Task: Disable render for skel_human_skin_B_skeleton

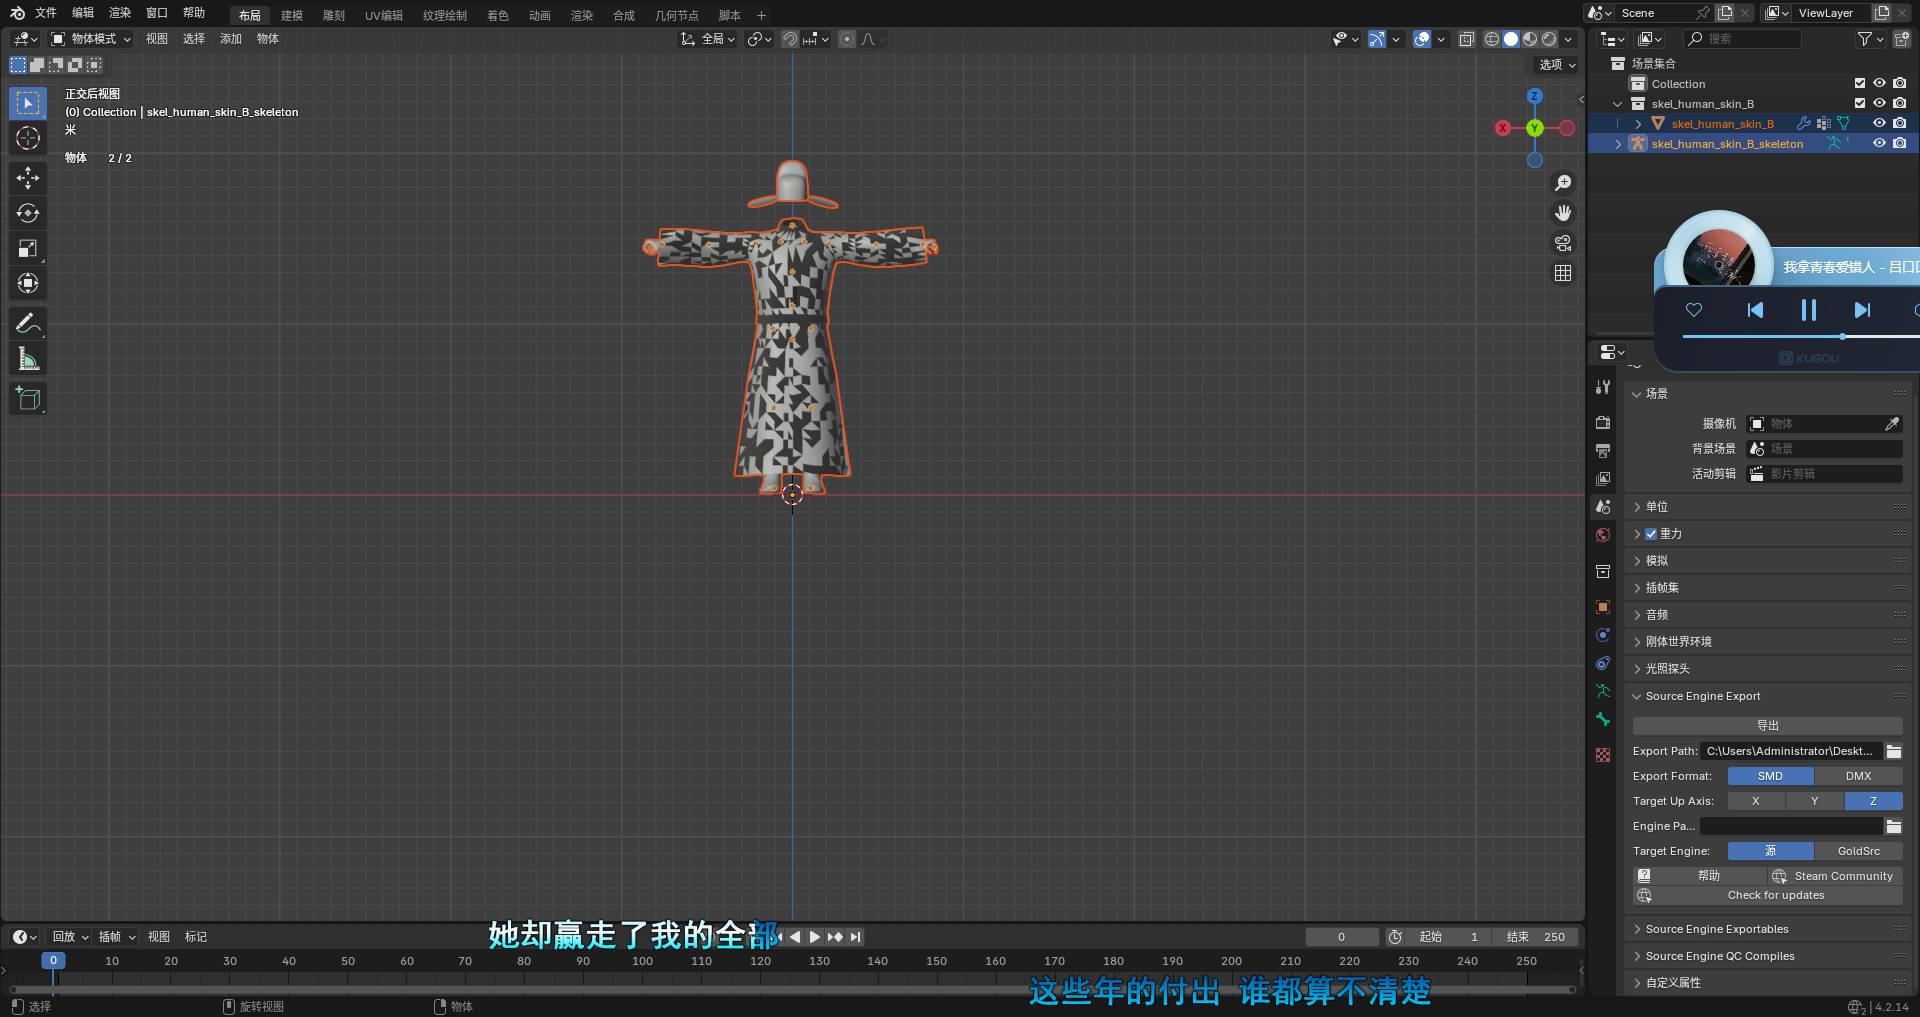Action: [x=1899, y=143]
